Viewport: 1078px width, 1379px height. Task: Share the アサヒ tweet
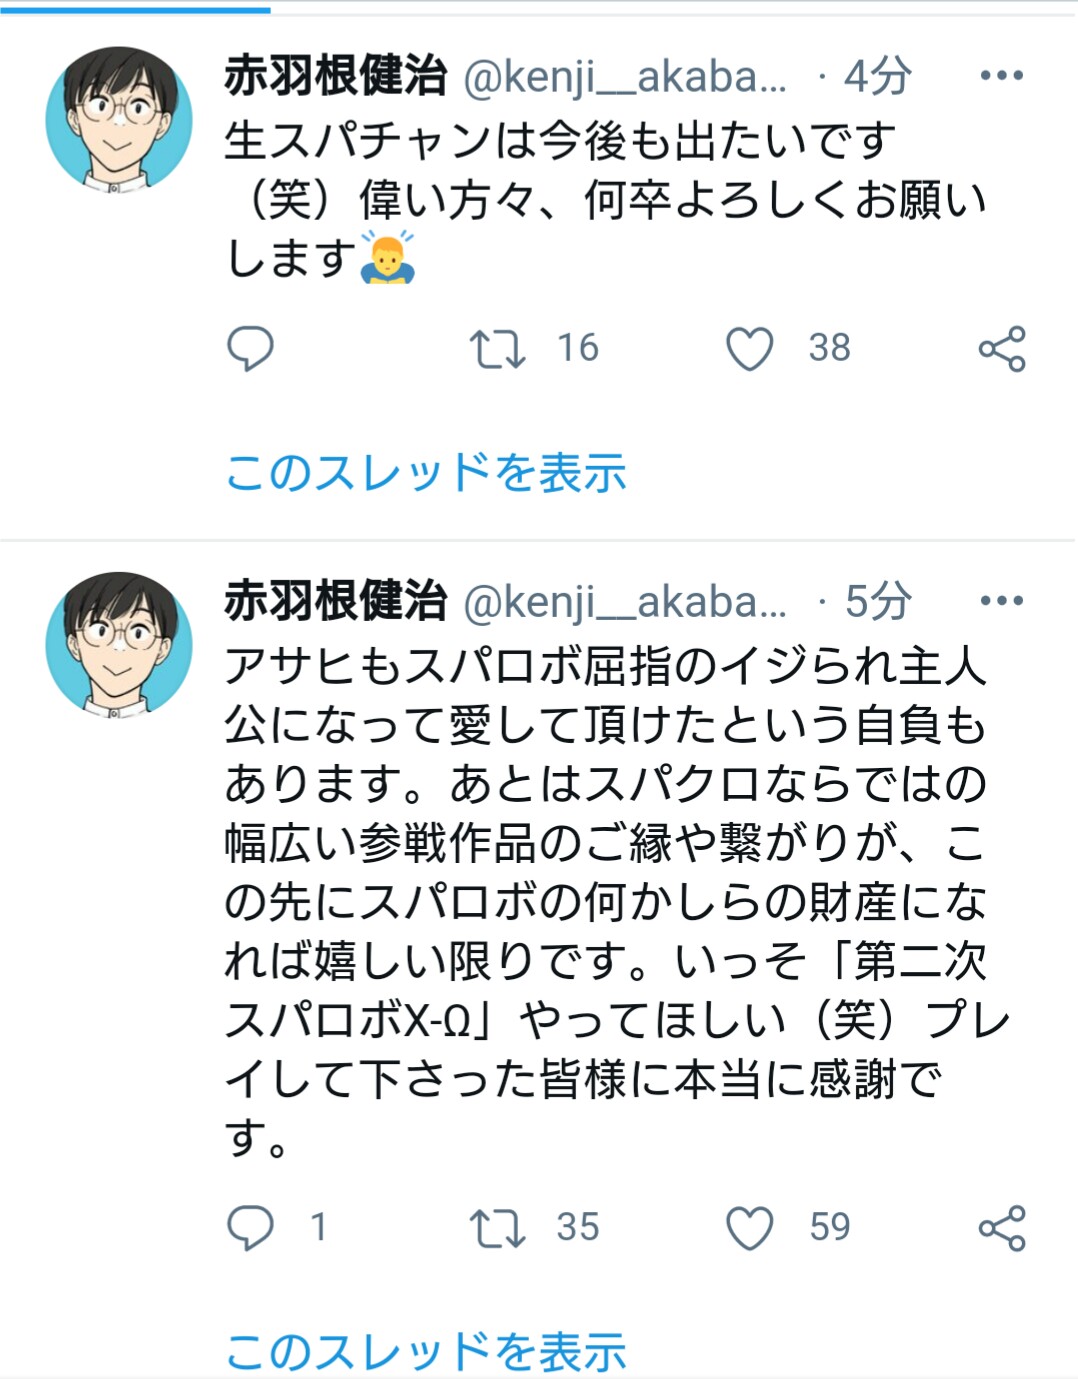click(1002, 1227)
